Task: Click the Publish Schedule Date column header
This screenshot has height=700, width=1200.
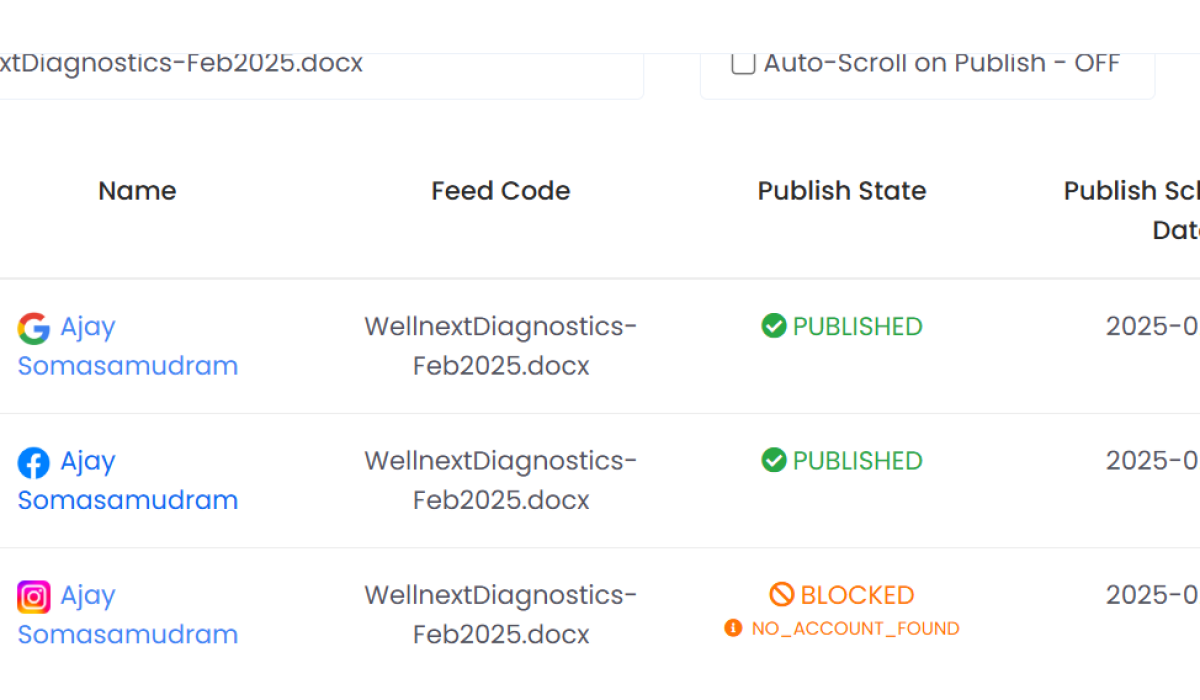Action: (1132, 210)
